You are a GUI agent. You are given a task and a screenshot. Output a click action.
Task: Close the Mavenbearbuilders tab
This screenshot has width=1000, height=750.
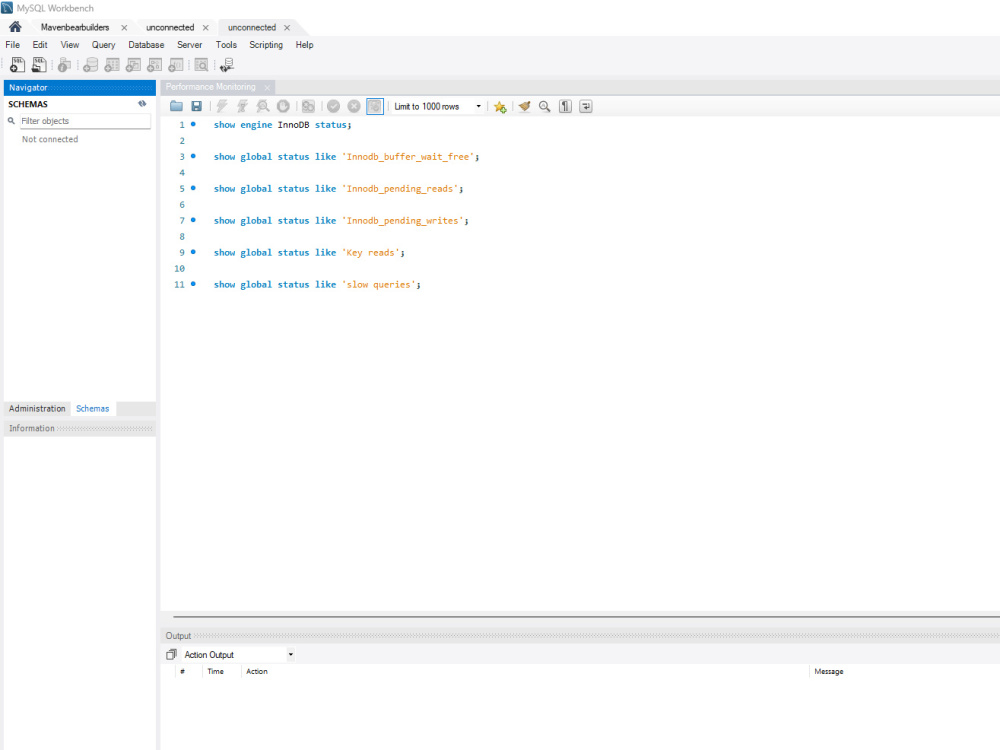(124, 27)
